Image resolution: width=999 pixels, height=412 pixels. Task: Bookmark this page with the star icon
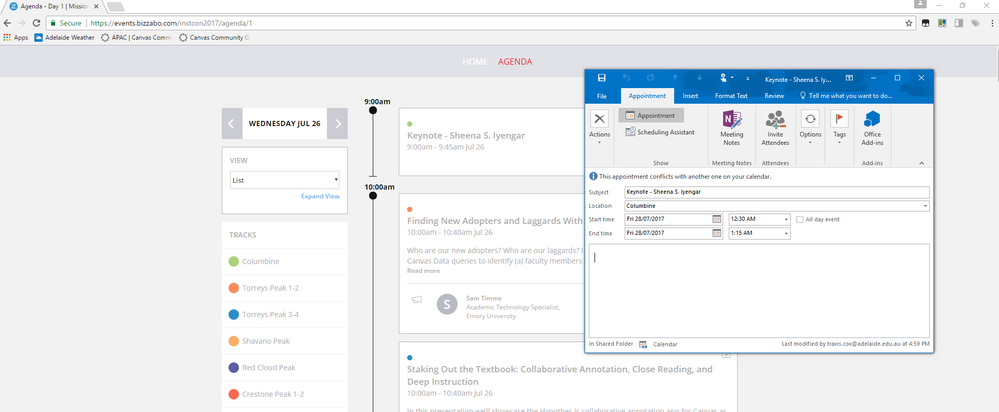[x=908, y=22]
